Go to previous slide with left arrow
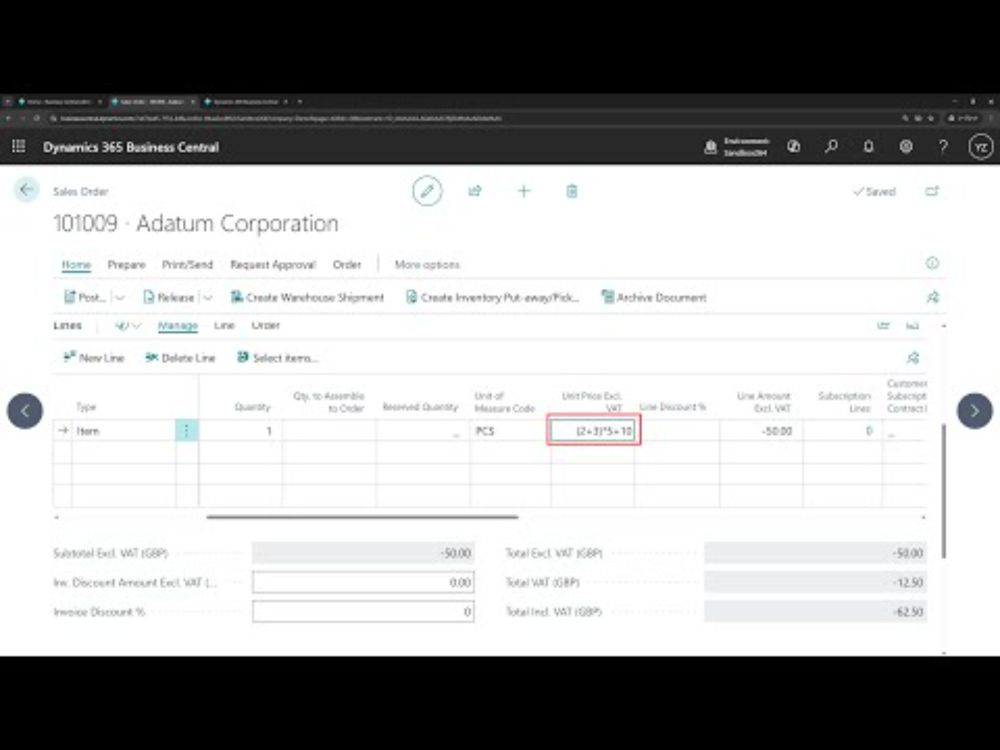The height and width of the screenshot is (750, 1000). [x=25, y=411]
